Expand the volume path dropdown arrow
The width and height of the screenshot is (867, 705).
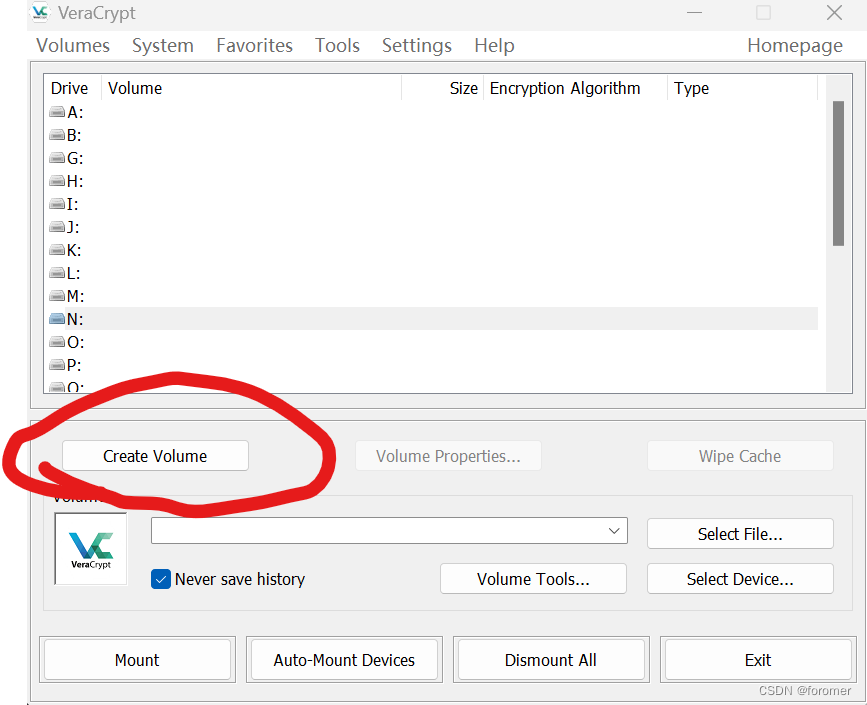coord(614,531)
